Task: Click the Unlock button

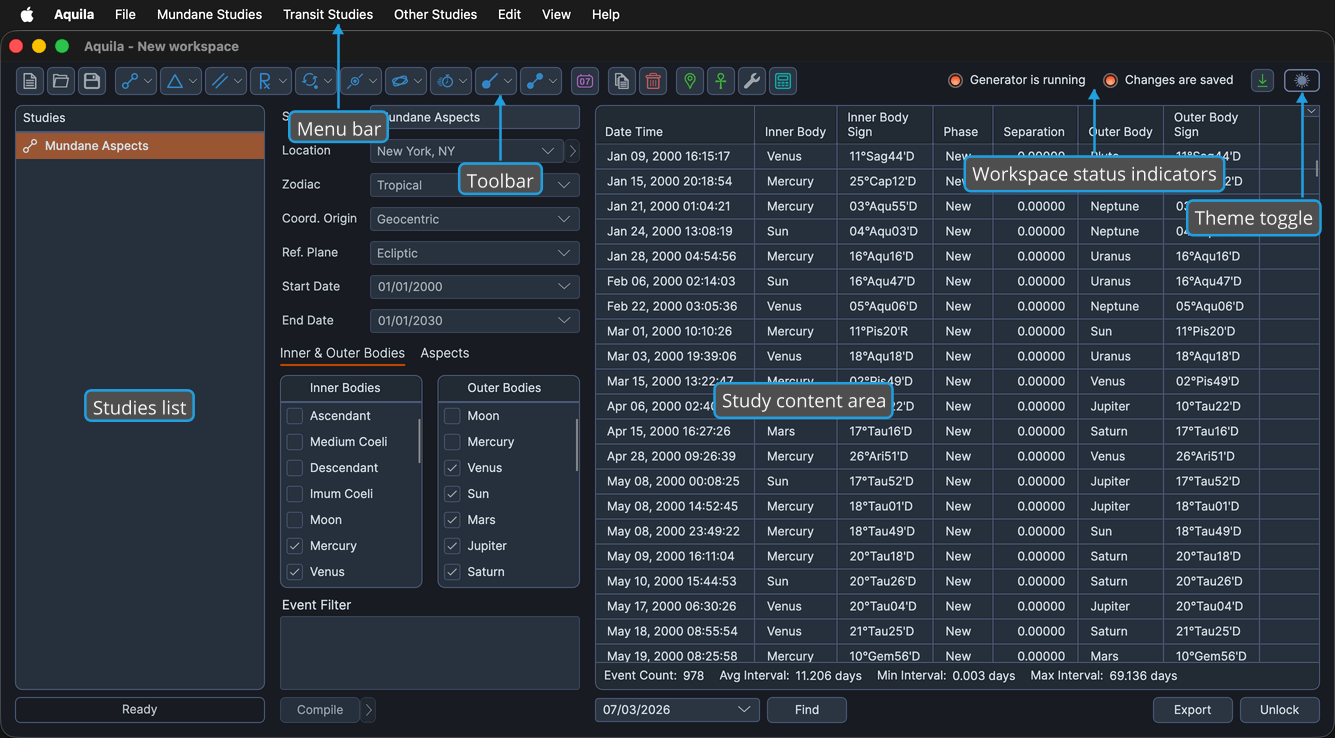Action: [x=1279, y=710]
